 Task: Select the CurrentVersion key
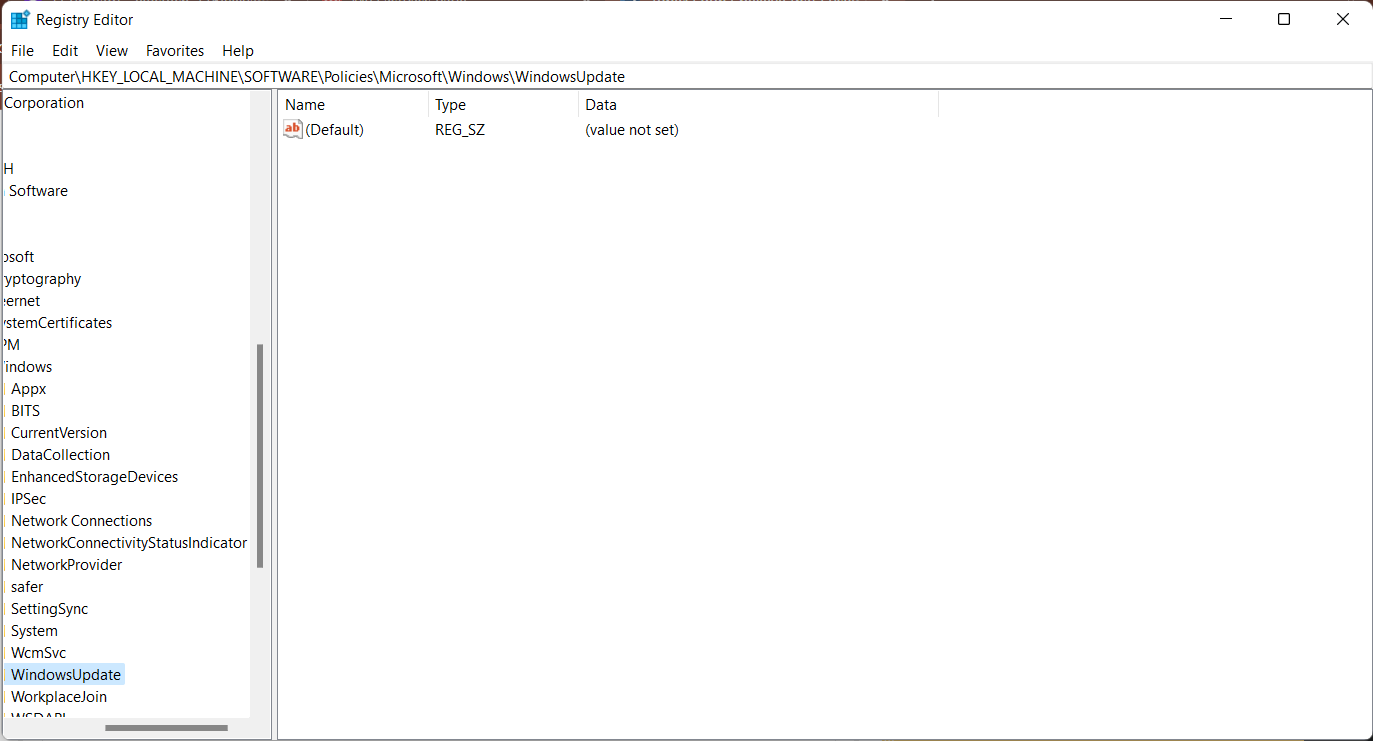tap(59, 433)
